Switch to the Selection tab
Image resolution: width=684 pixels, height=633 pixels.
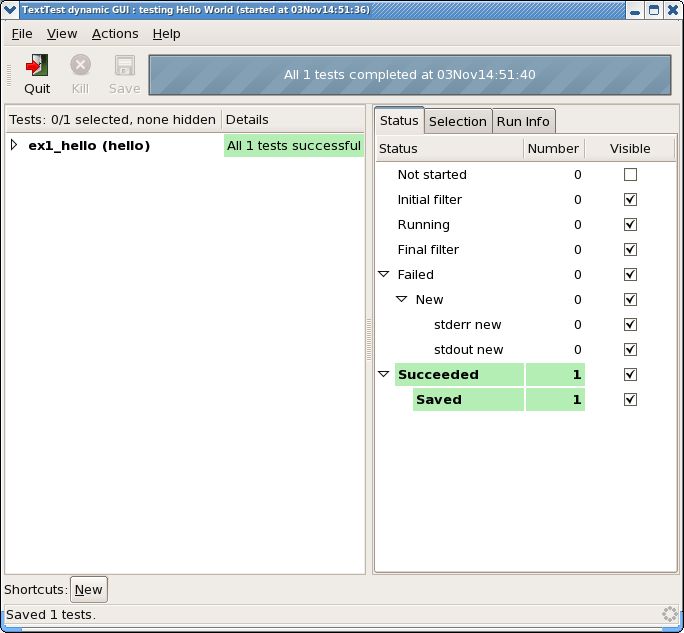458,122
